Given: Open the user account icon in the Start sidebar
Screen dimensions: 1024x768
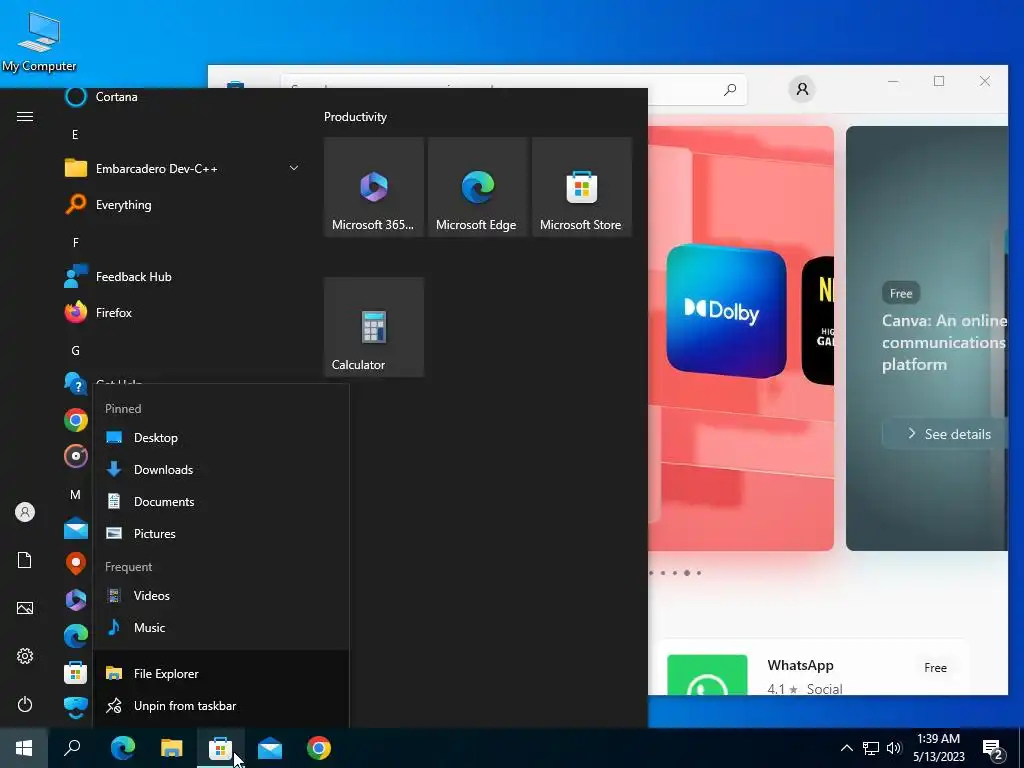Looking at the screenshot, I should [x=25, y=512].
